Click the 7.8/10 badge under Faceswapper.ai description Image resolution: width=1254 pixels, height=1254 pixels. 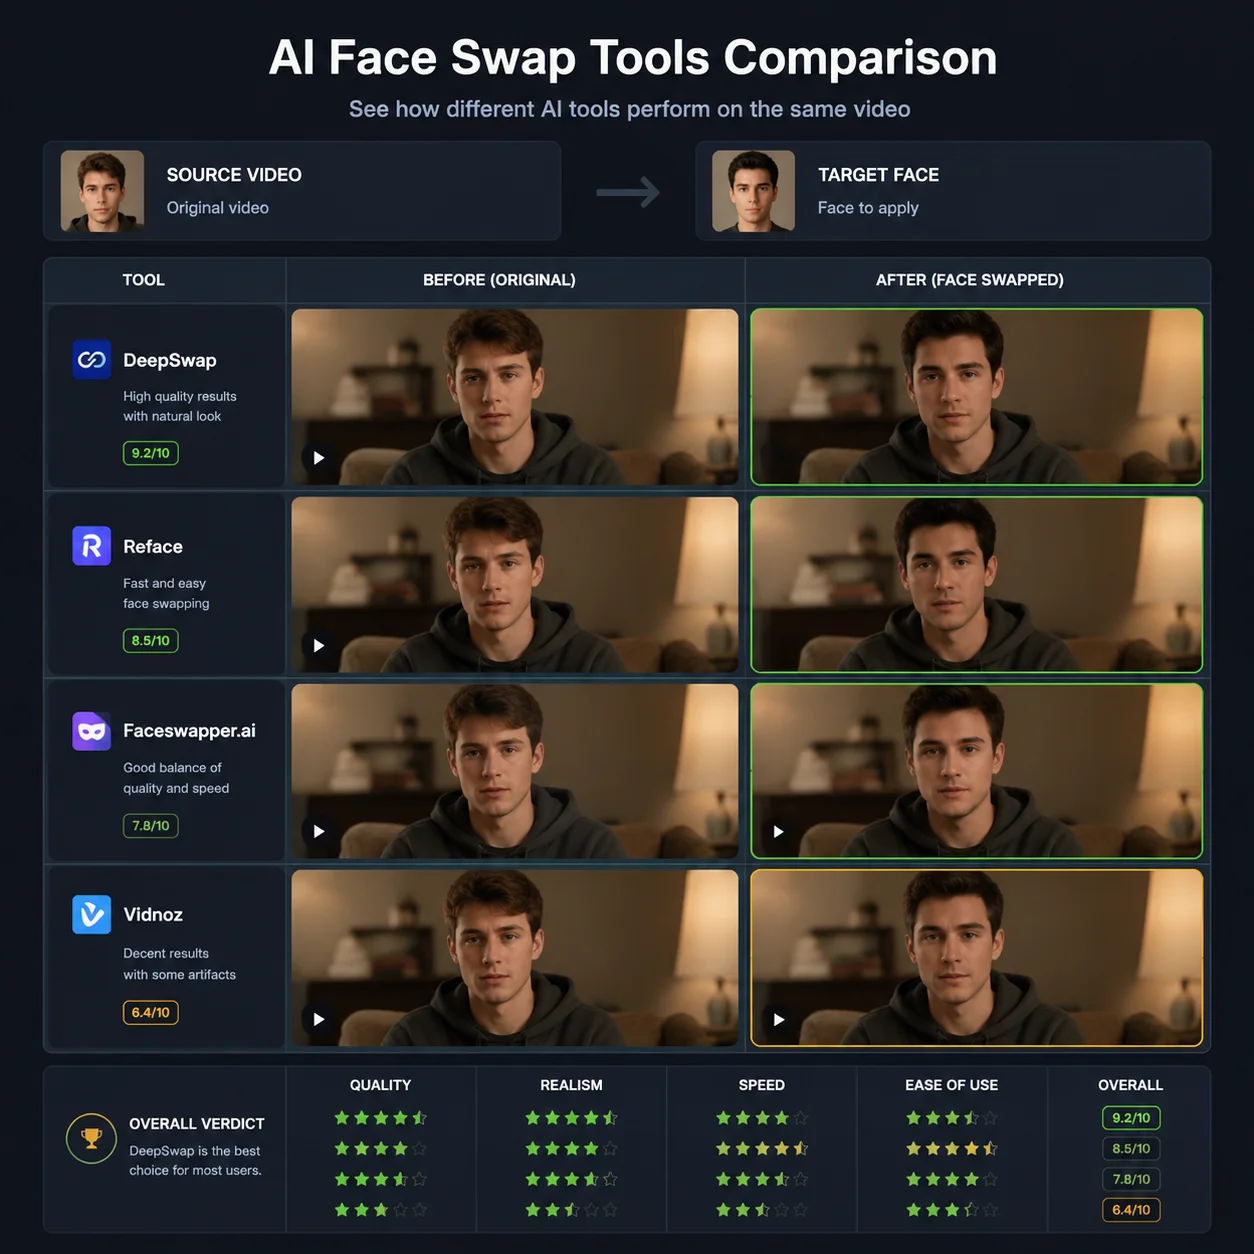151,826
